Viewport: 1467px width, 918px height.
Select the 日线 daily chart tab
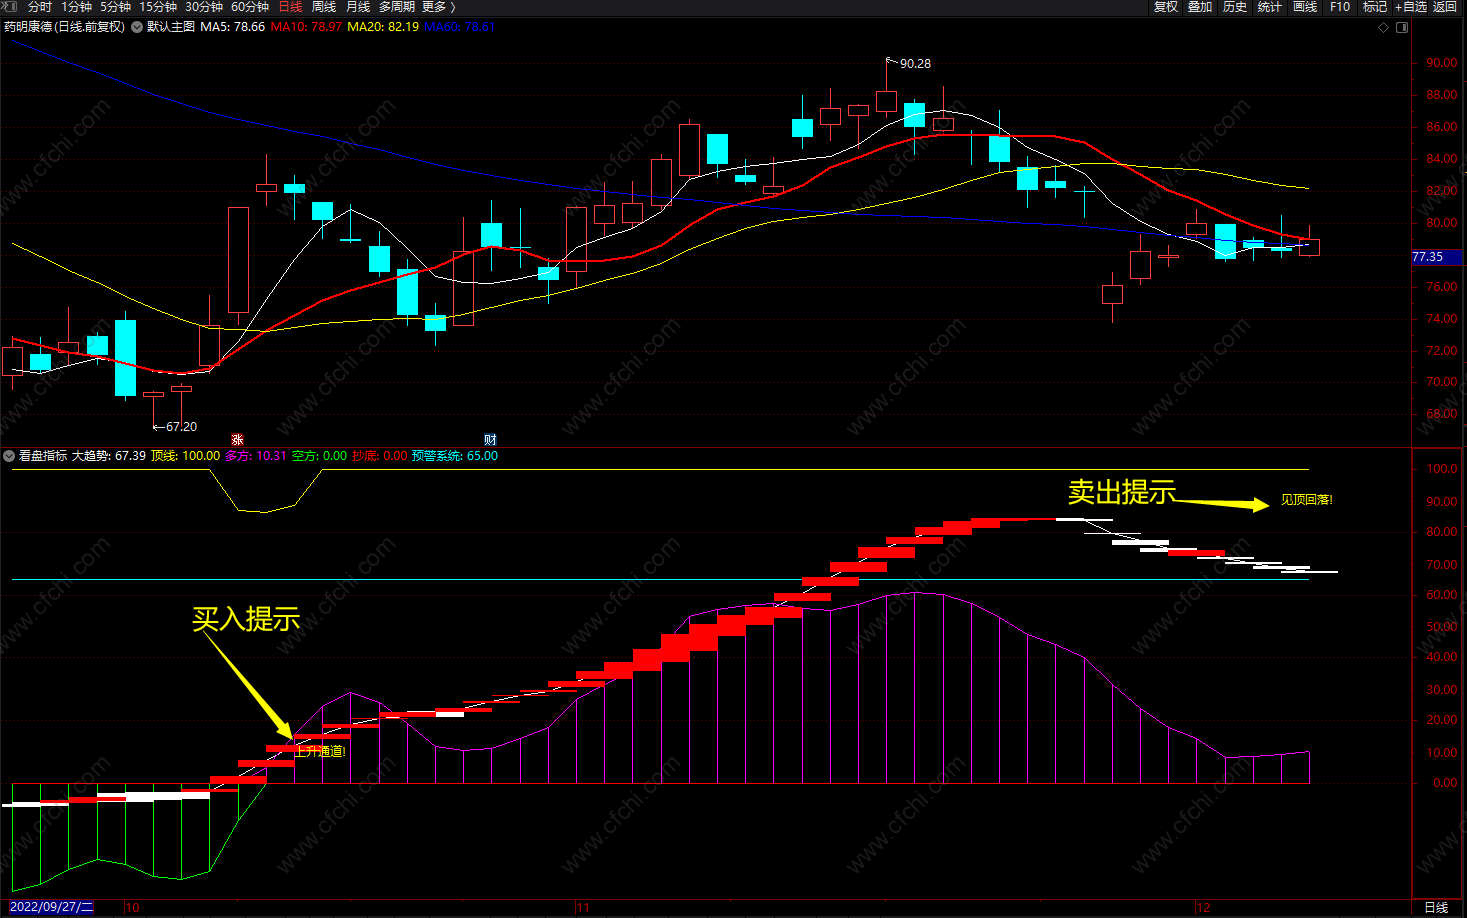[x=290, y=7]
